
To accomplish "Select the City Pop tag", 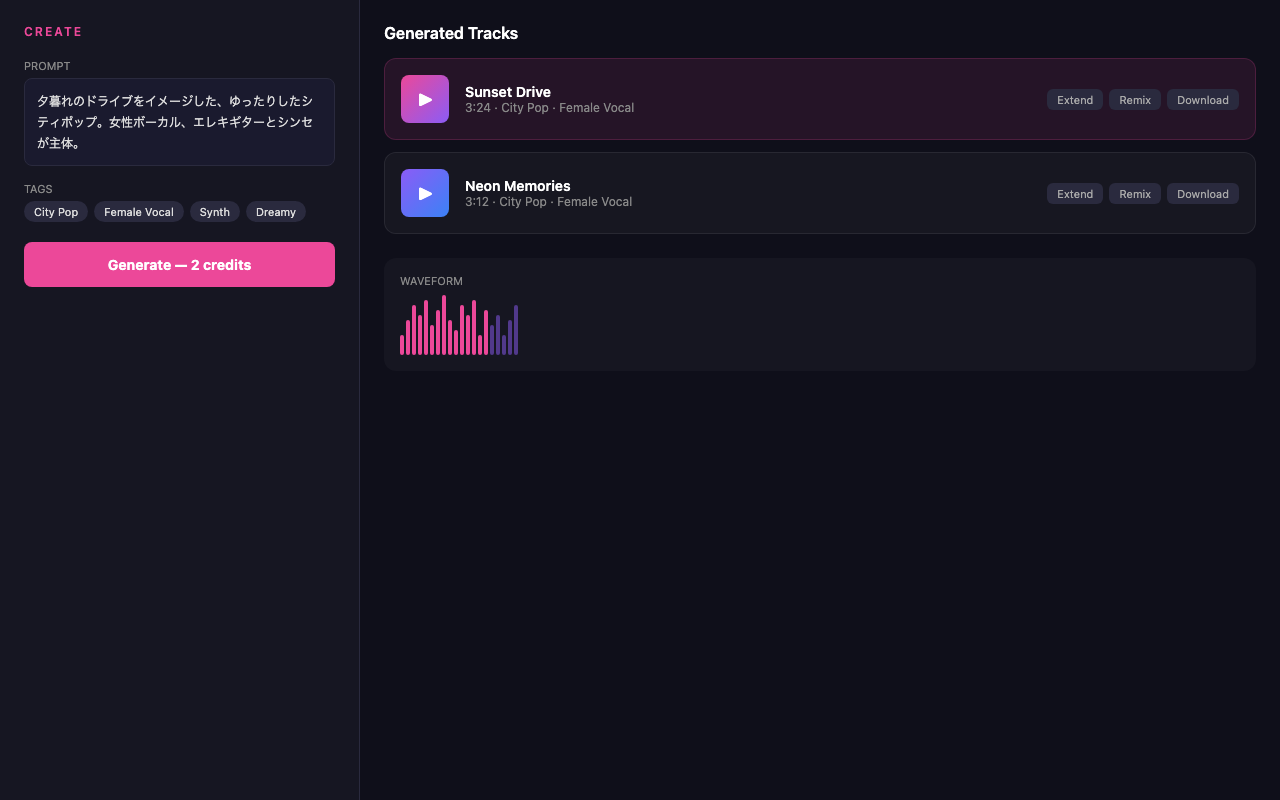I will click(x=55, y=211).
